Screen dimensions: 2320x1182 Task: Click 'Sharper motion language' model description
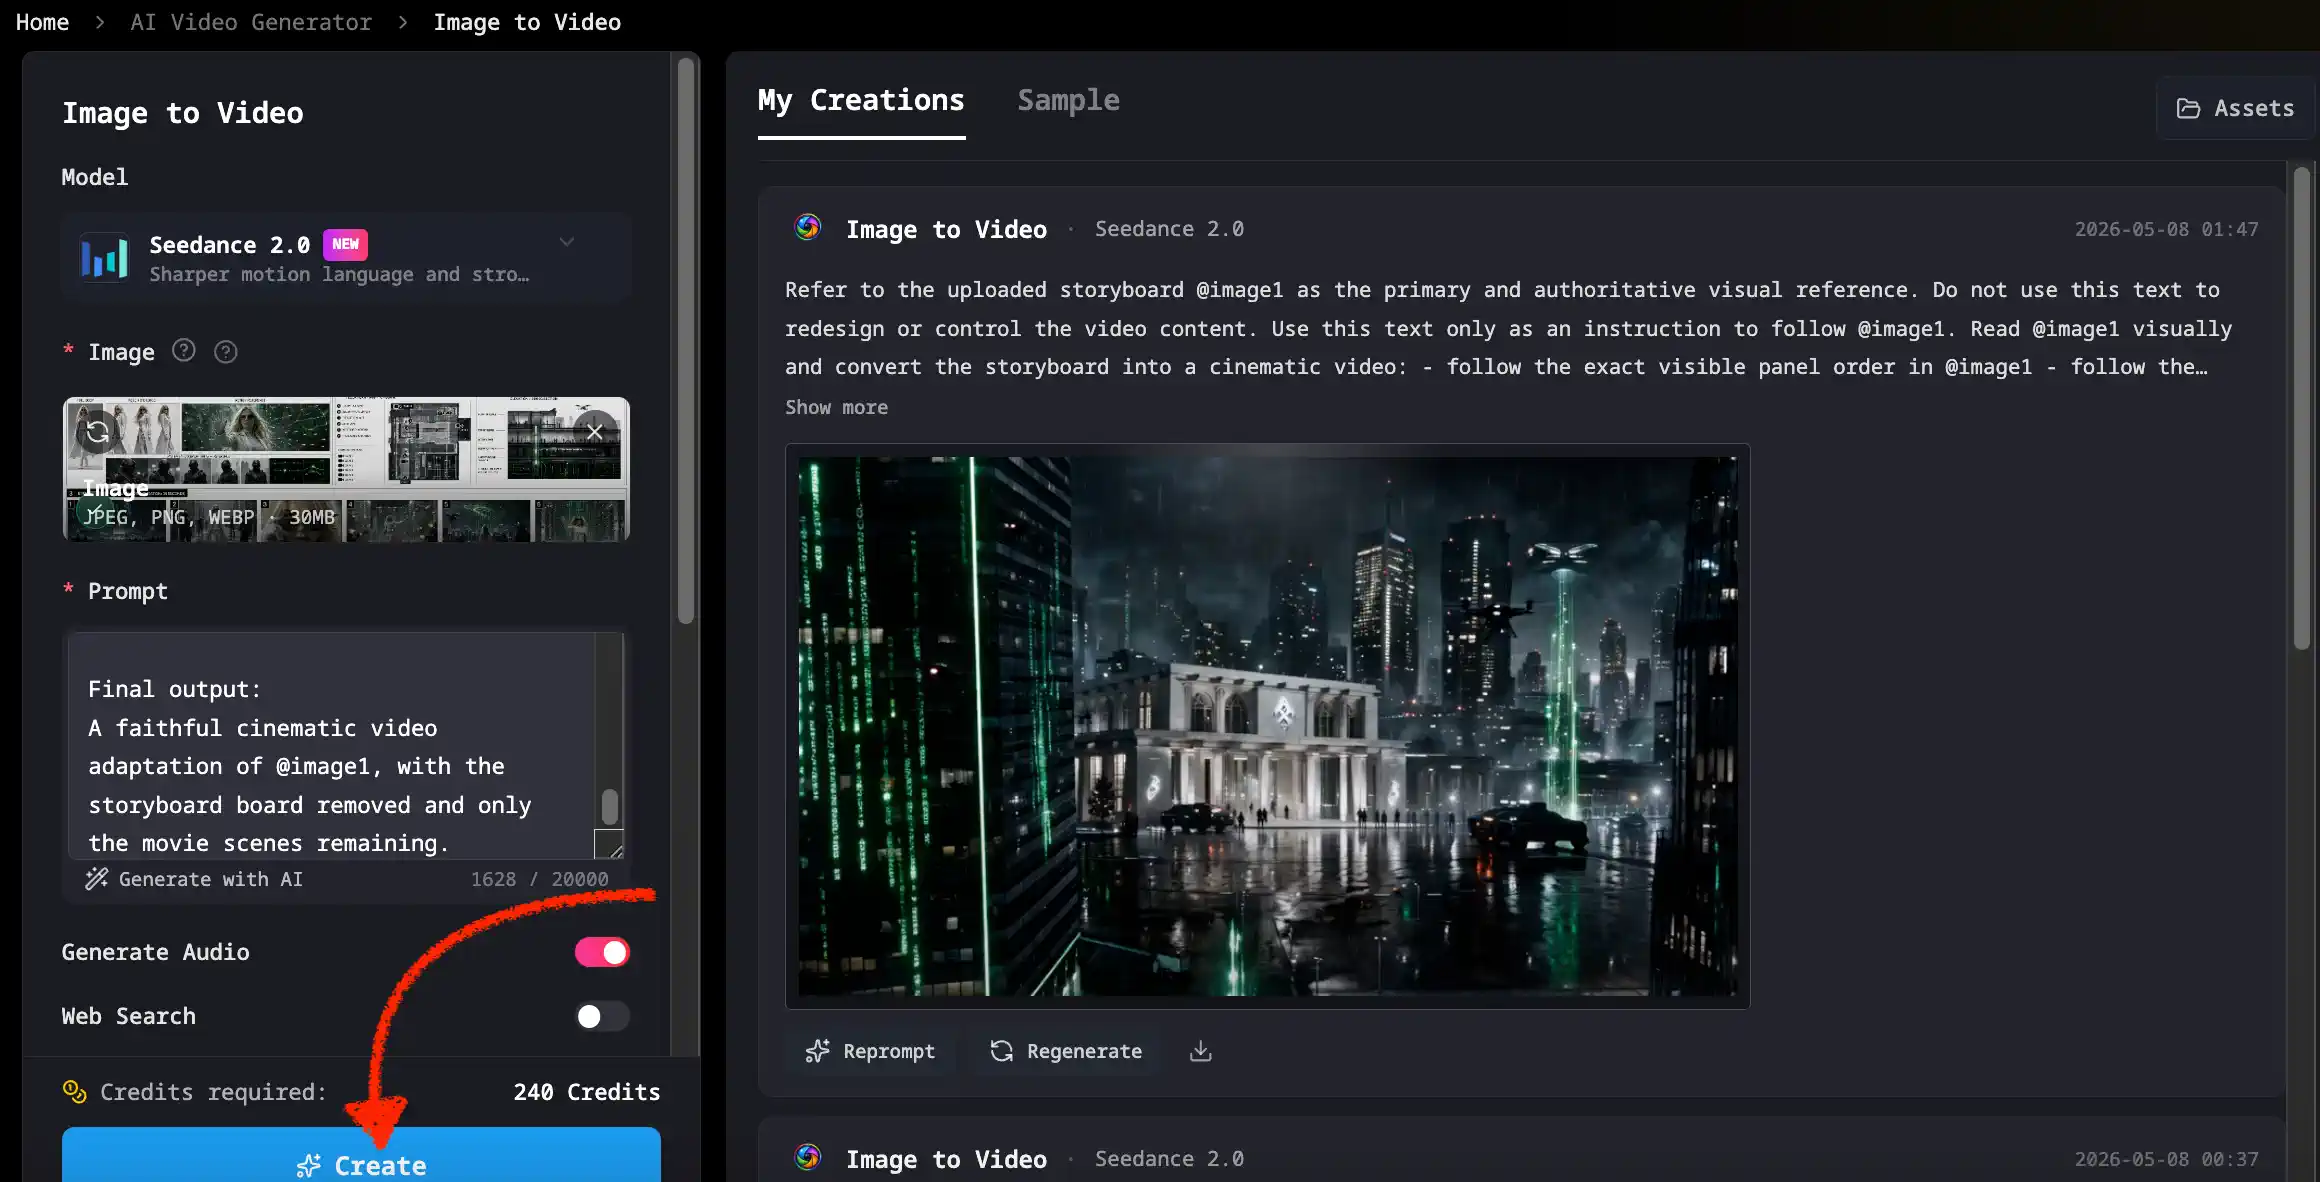340,274
